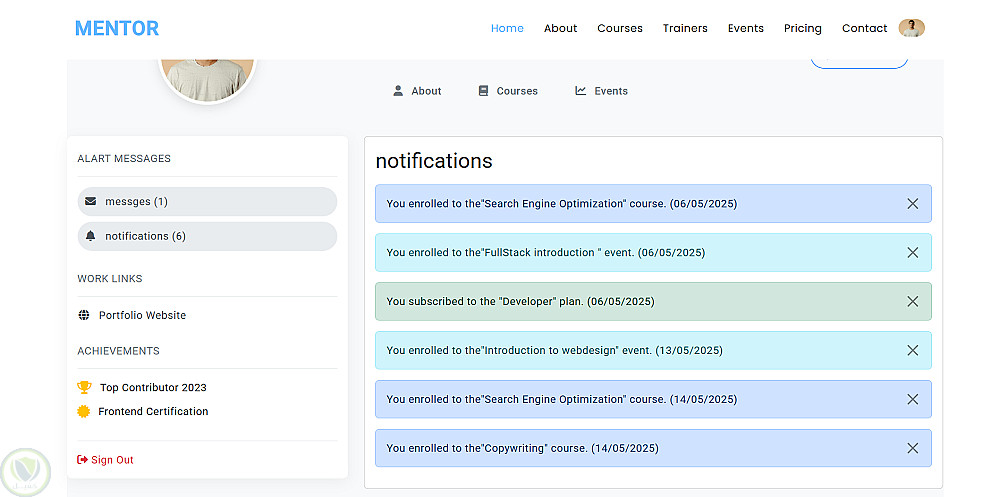Click the person icon next to About
Image resolution: width=1000 pixels, height=497 pixels.
pos(398,91)
